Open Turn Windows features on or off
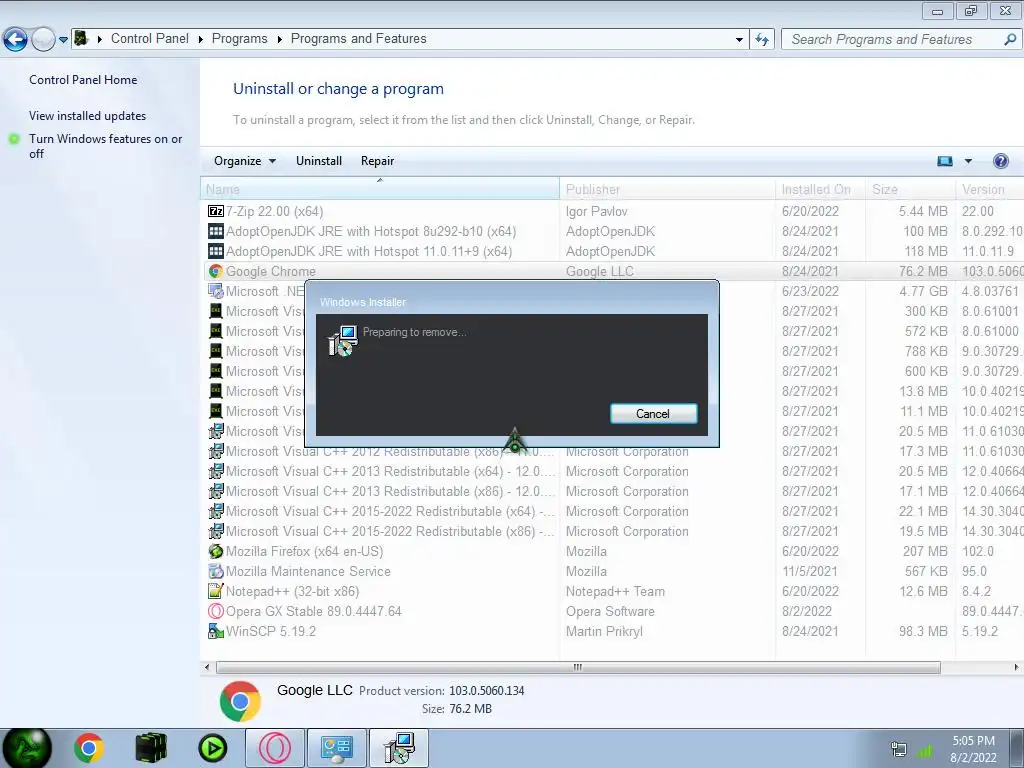This screenshot has height=768, width=1024. 105,146
